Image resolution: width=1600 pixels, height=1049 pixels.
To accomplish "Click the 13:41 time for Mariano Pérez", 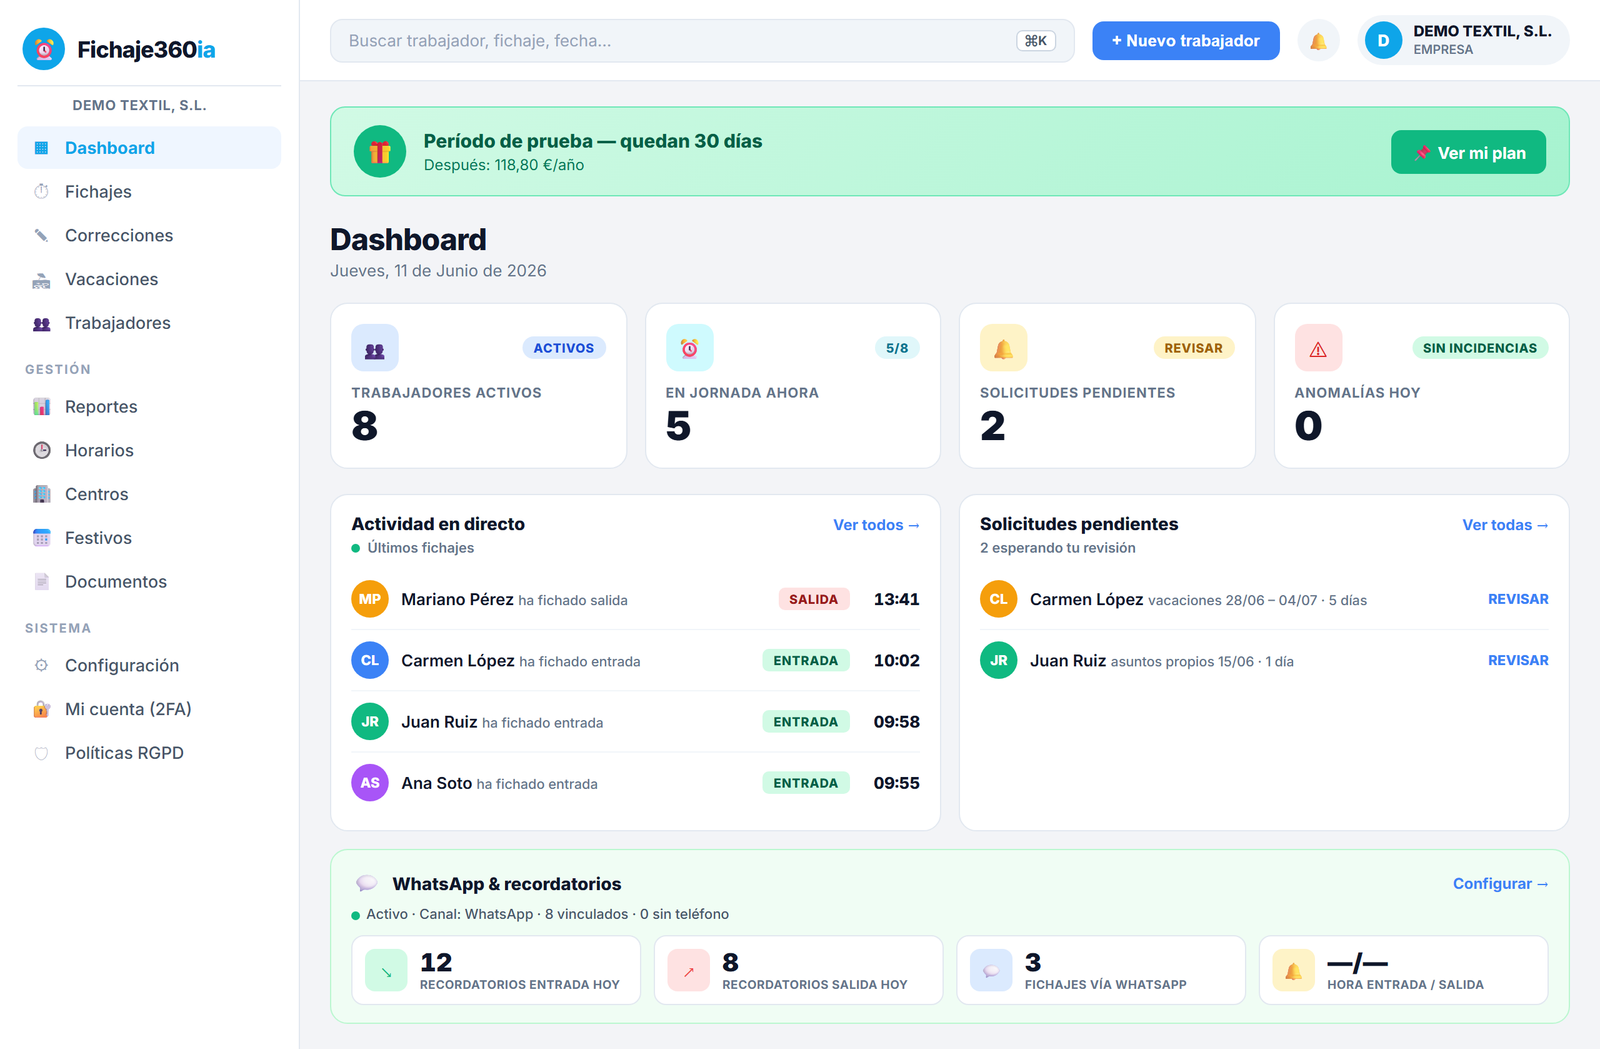I will coord(896,599).
